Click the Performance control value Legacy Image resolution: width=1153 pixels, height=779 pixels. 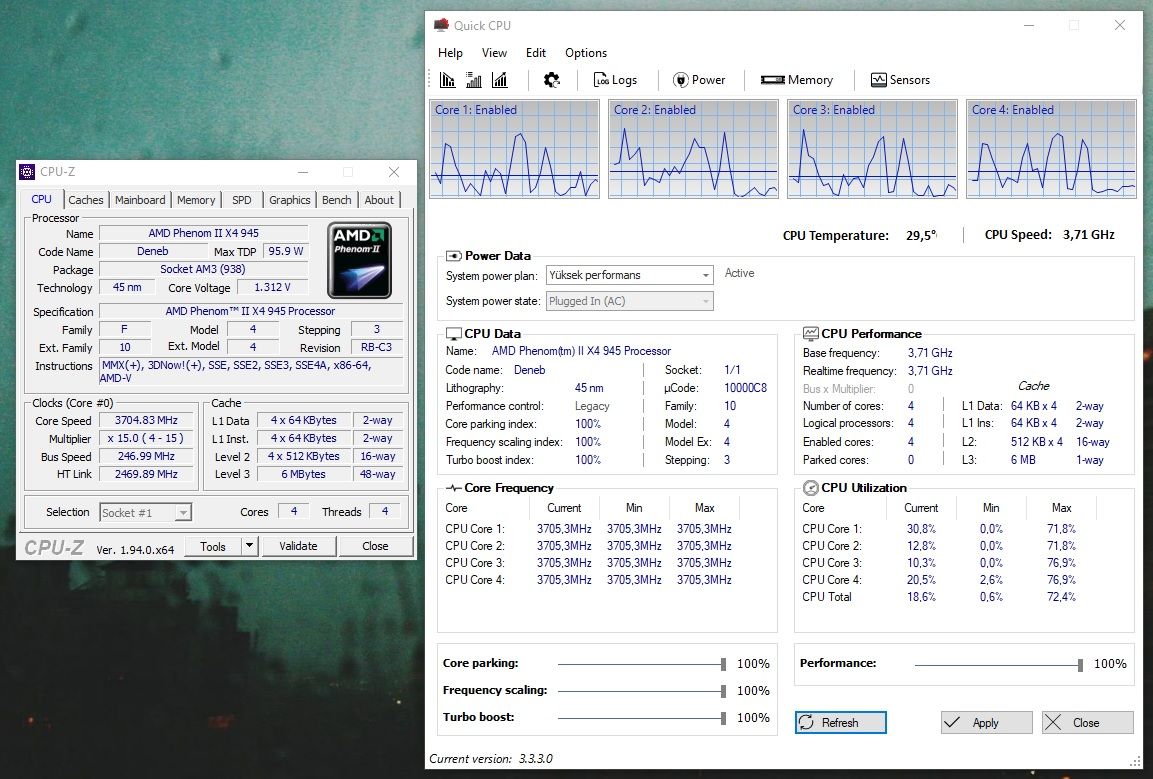coord(592,406)
